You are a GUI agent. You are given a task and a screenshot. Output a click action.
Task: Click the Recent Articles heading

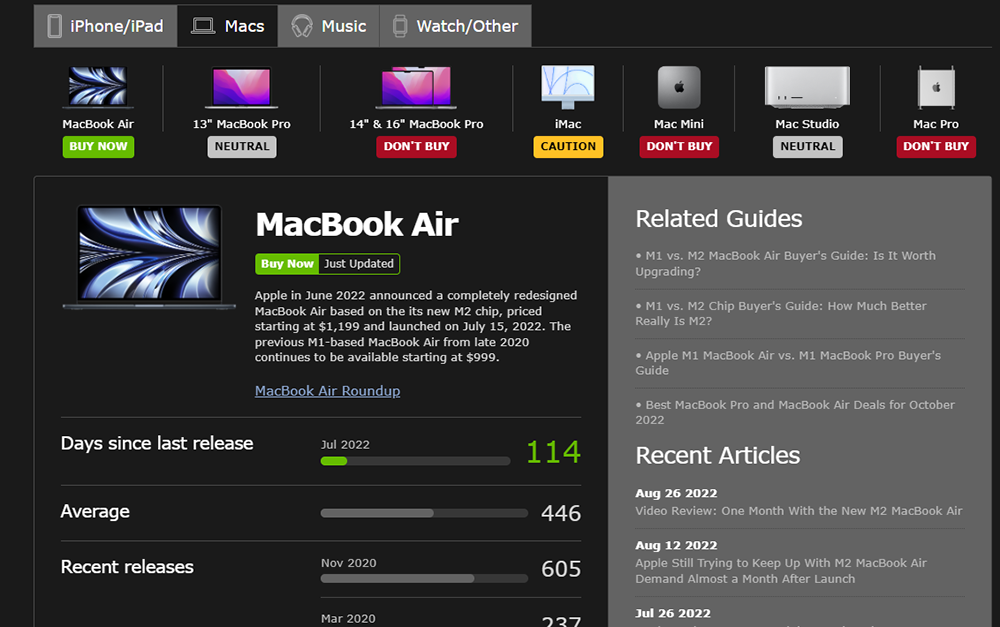[x=717, y=455]
